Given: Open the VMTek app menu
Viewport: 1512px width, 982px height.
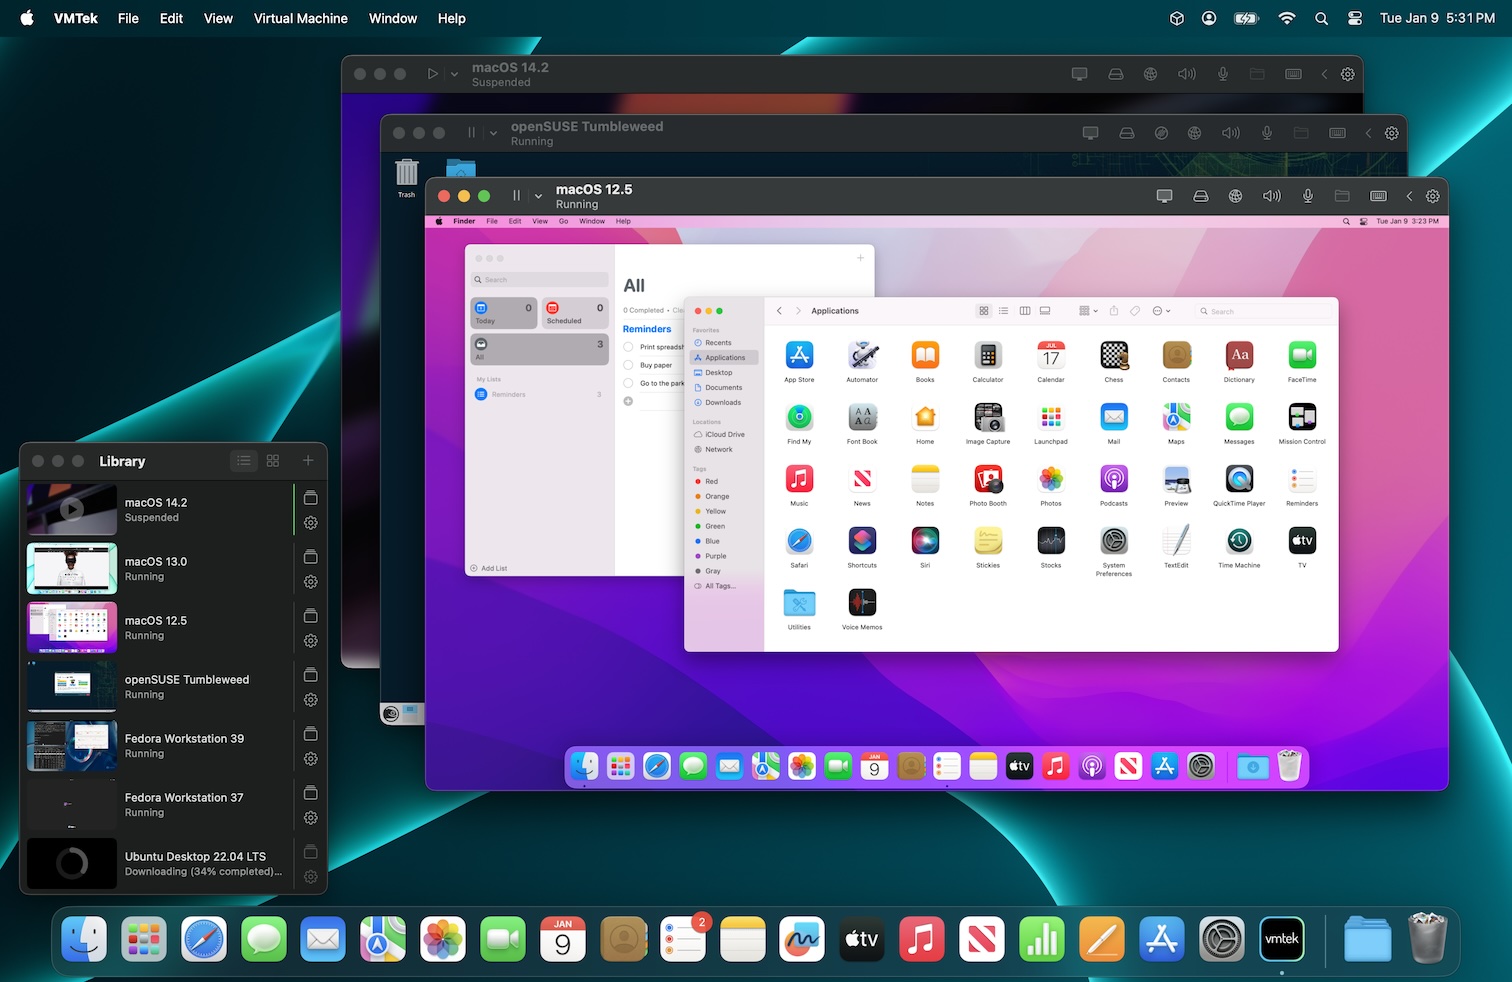Looking at the screenshot, I should pyautogui.click(x=76, y=18).
